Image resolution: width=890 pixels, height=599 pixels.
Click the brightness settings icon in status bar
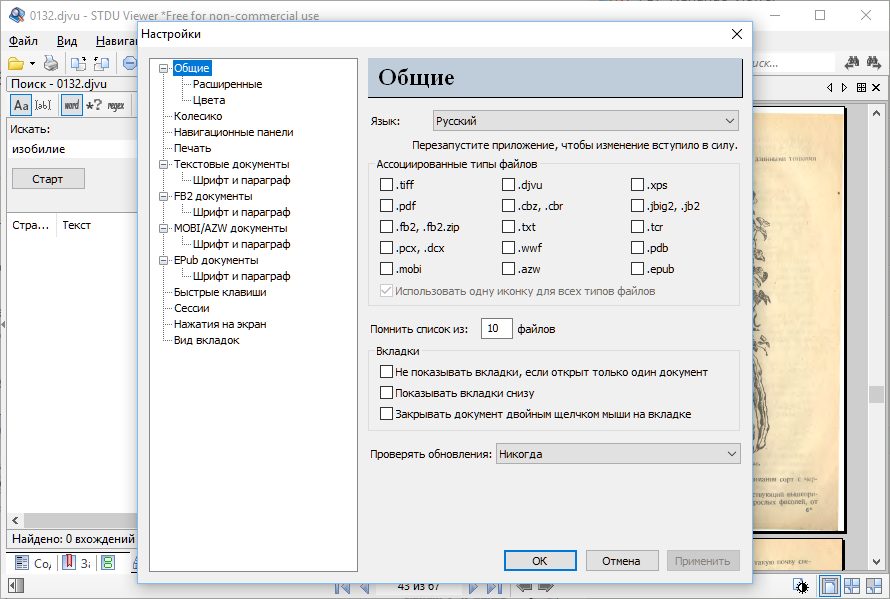801,586
